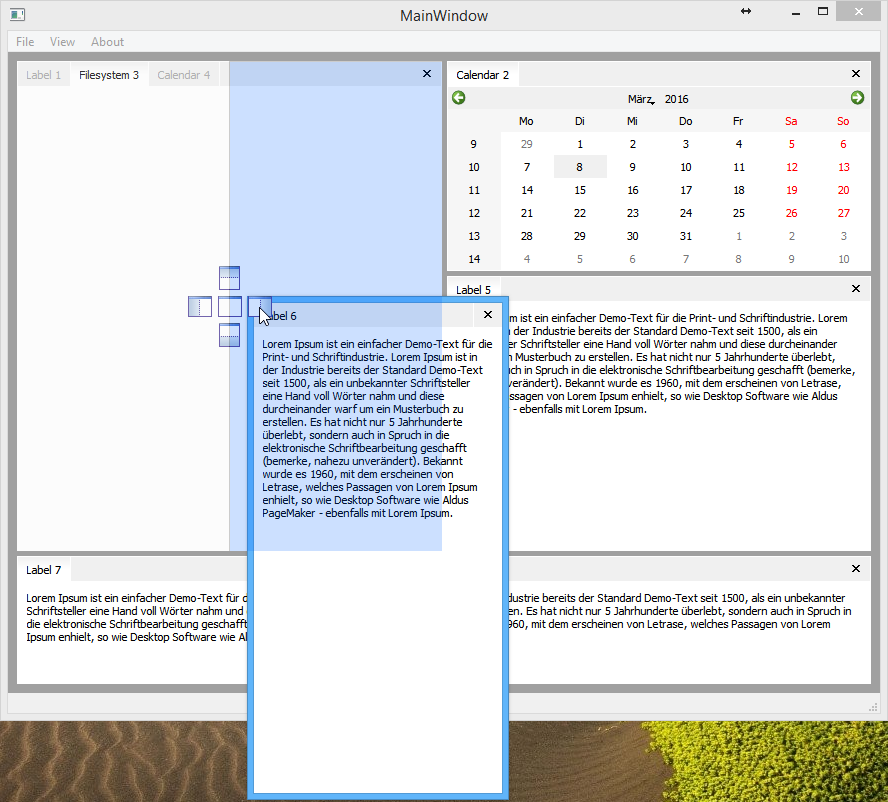
Task: Click the double-arrow icon in title bar
Action: 746,11
